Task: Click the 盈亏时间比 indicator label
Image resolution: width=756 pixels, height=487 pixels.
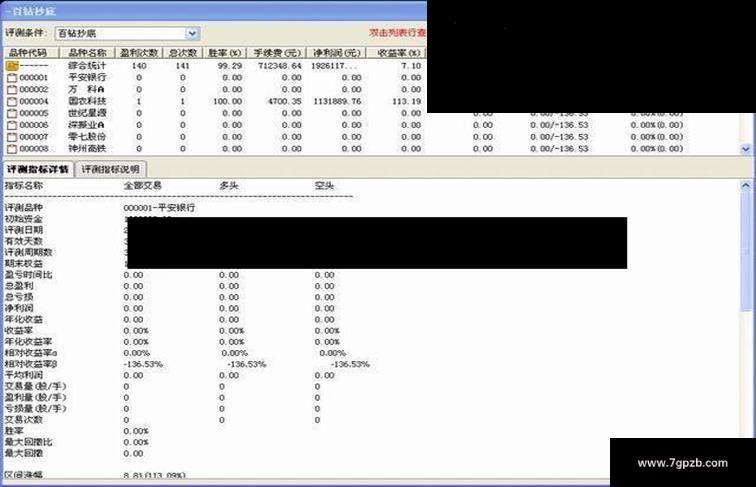Action: (28, 275)
